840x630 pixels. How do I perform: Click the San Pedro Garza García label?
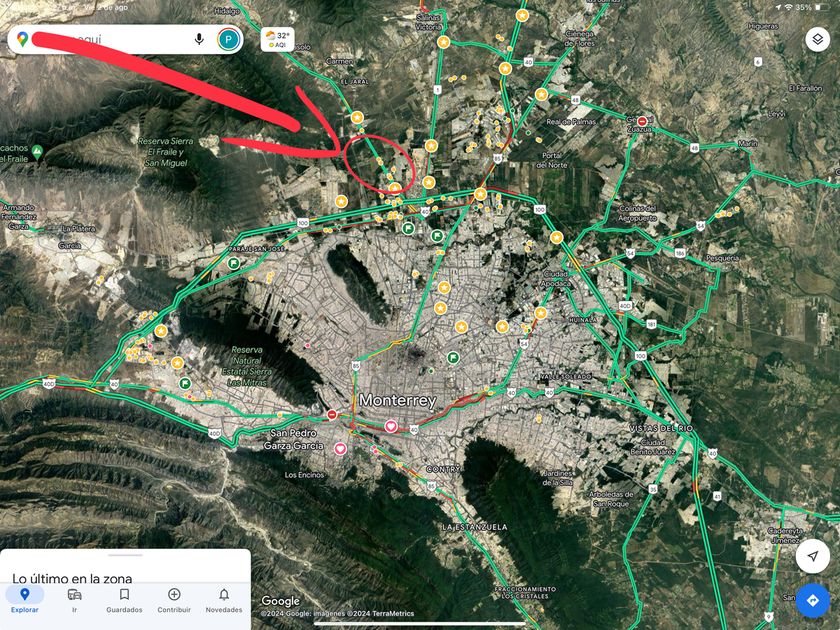coord(294,439)
